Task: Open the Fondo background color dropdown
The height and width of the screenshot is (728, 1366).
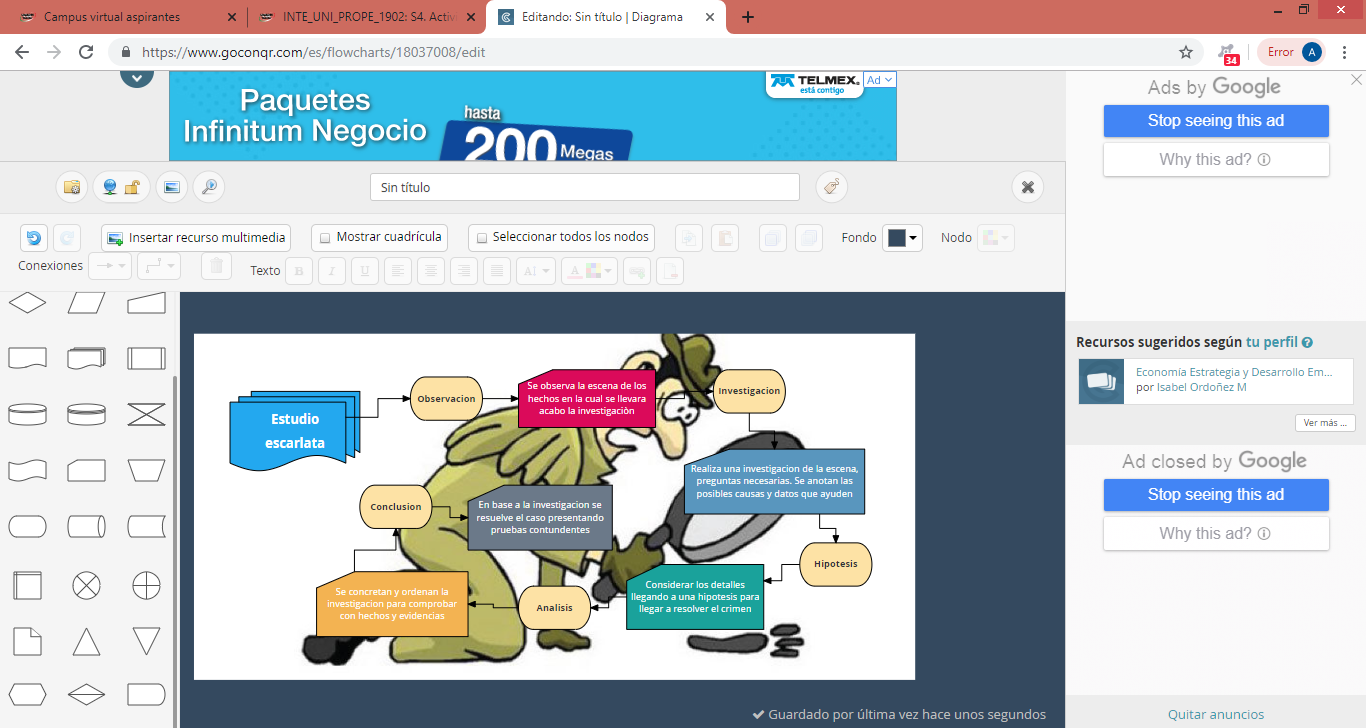Action: (x=901, y=238)
